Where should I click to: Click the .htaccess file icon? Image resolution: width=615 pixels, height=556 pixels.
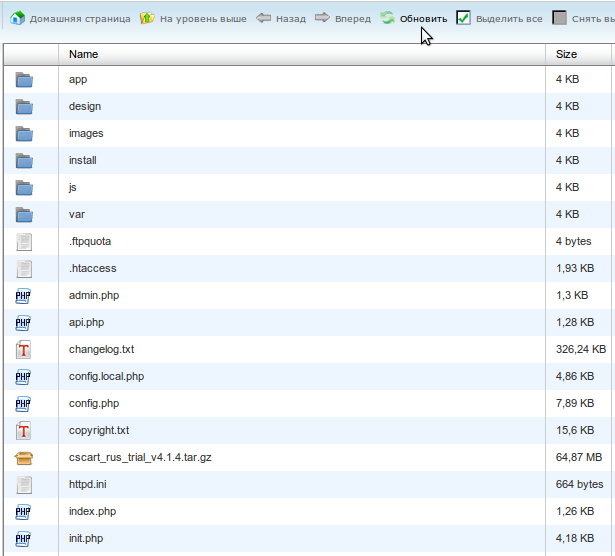click(x=25, y=269)
